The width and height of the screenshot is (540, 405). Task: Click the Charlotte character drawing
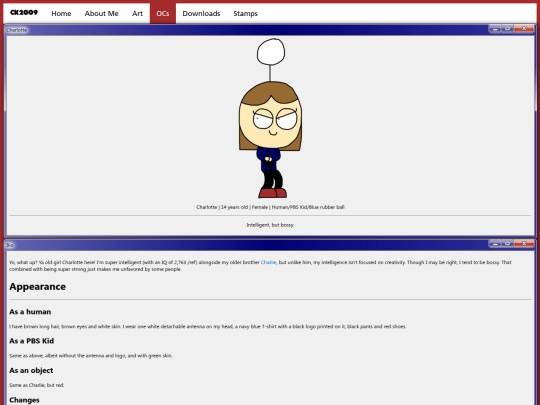click(x=270, y=118)
